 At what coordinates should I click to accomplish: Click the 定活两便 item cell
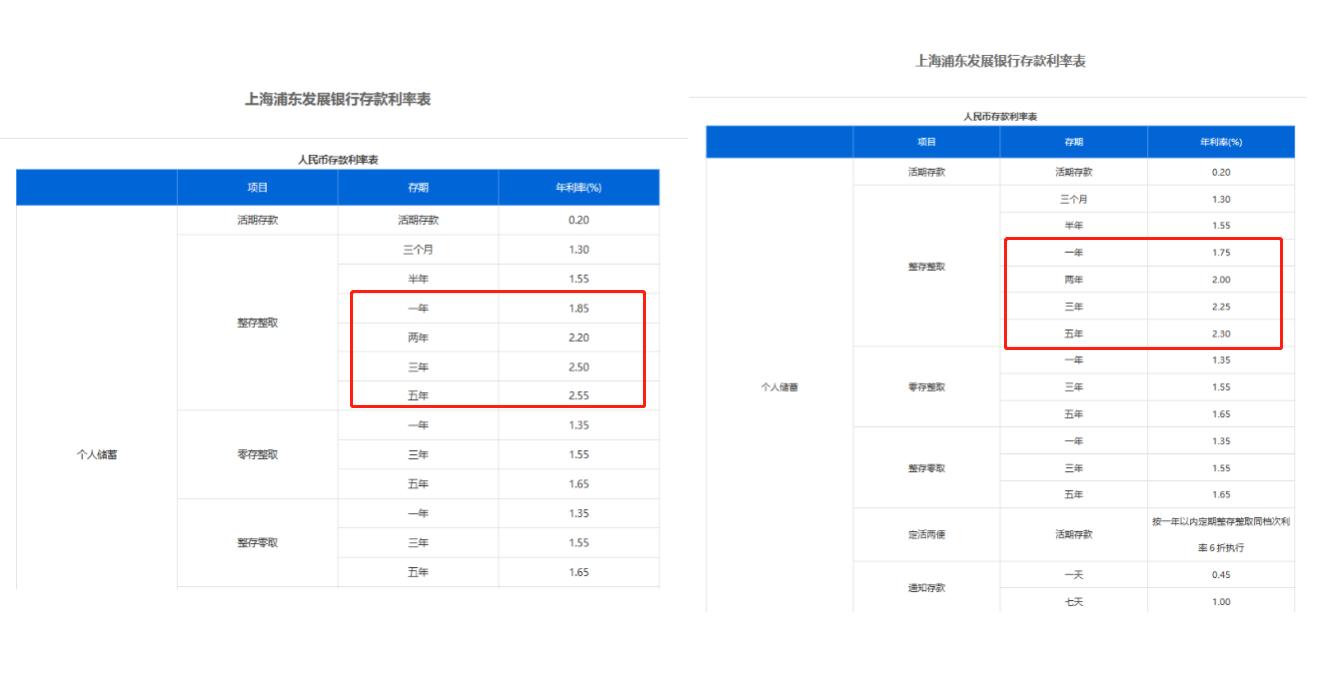click(x=926, y=535)
